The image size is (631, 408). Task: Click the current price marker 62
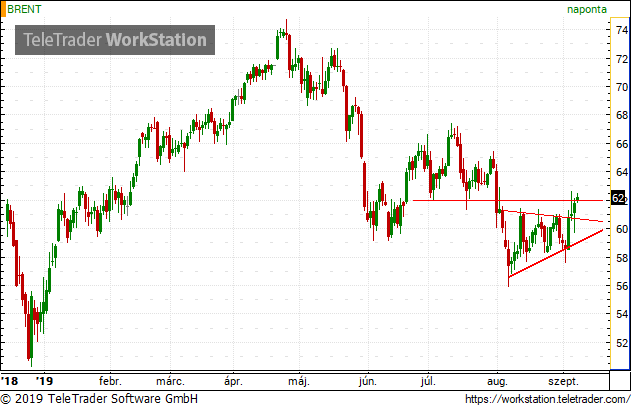[x=619, y=198]
